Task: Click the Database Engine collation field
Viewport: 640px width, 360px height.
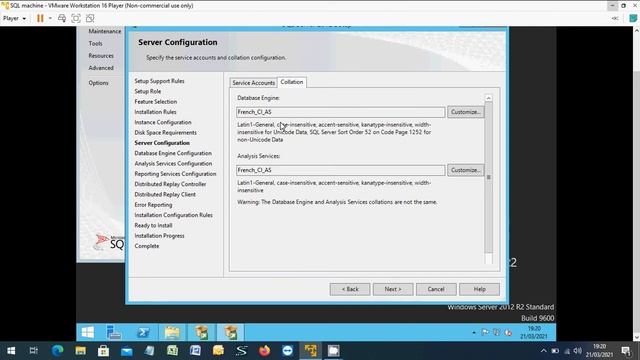Action: click(x=340, y=112)
